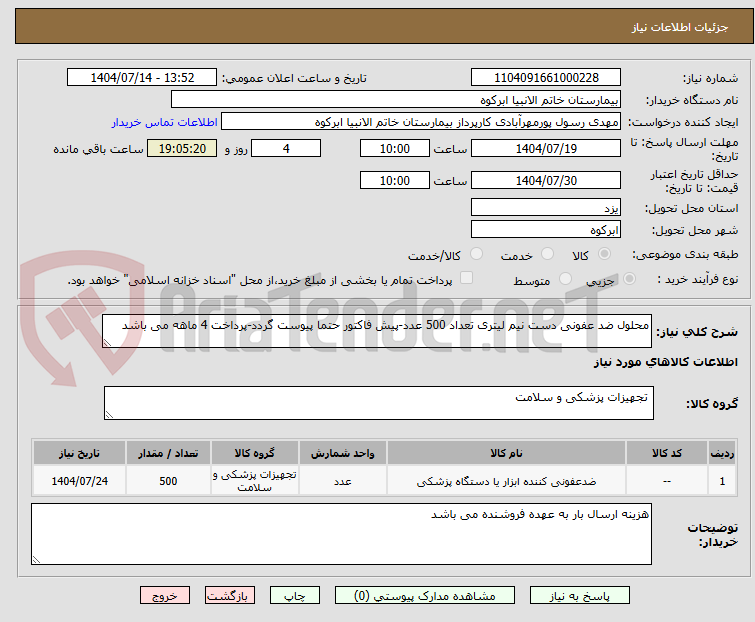The width and height of the screenshot is (755, 622).
Task: Click the شرح کلی نیاز description textarea
Action: (377, 331)
